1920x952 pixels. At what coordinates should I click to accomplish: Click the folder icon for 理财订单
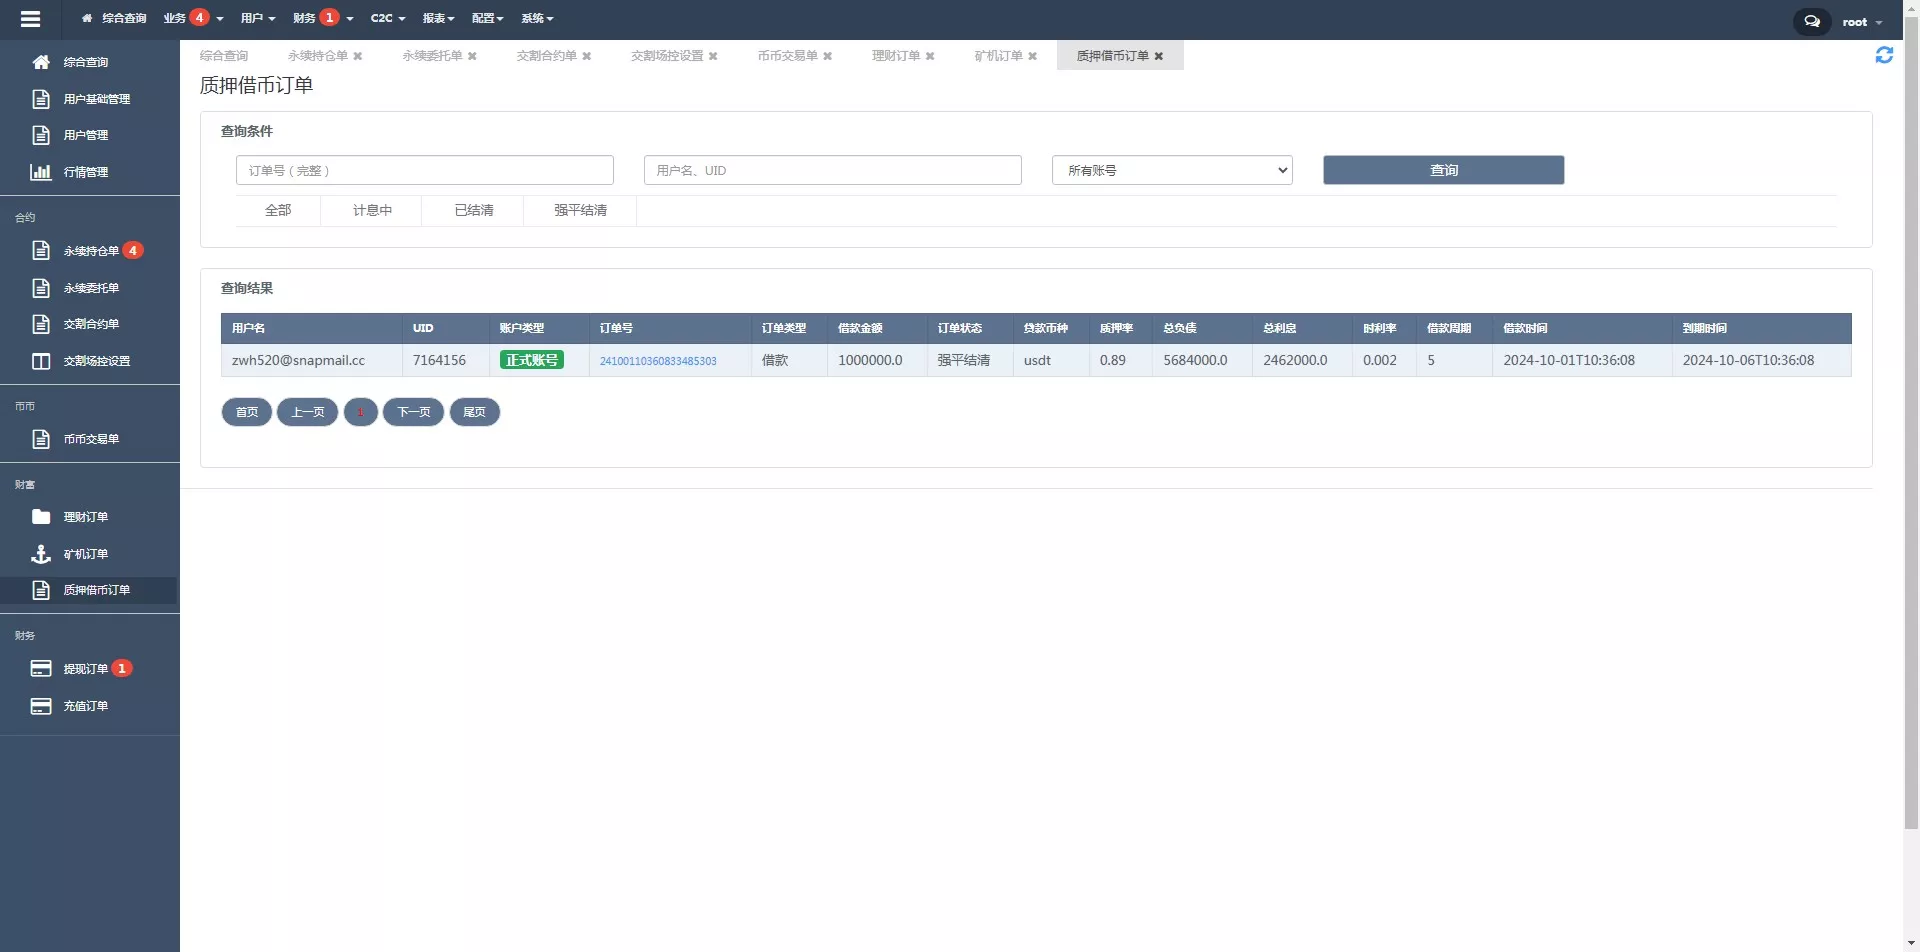pyautogui.click(x=41, y=517)
